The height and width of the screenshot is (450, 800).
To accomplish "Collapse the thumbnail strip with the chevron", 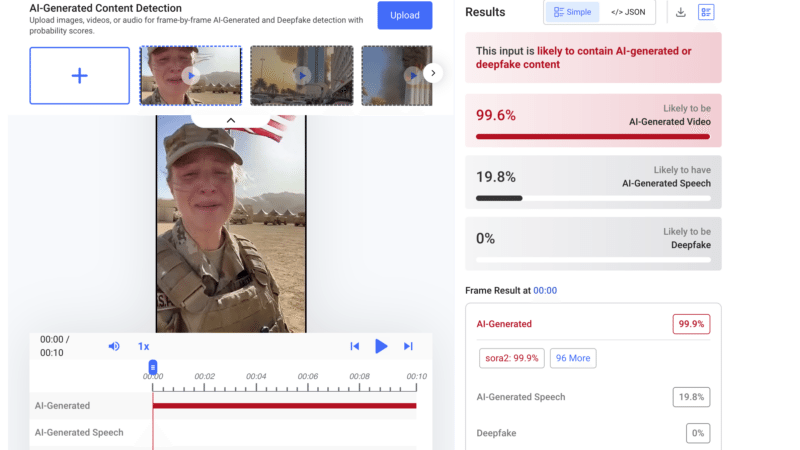I will [x=230, y=120].
